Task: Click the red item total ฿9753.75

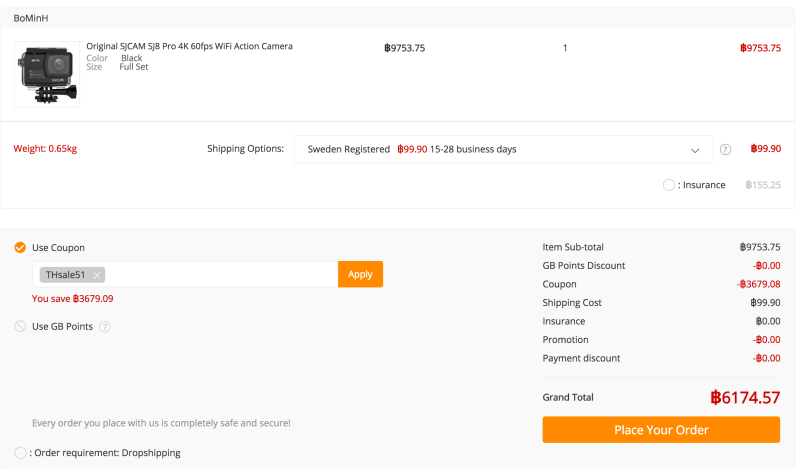Action: (760, 48)
